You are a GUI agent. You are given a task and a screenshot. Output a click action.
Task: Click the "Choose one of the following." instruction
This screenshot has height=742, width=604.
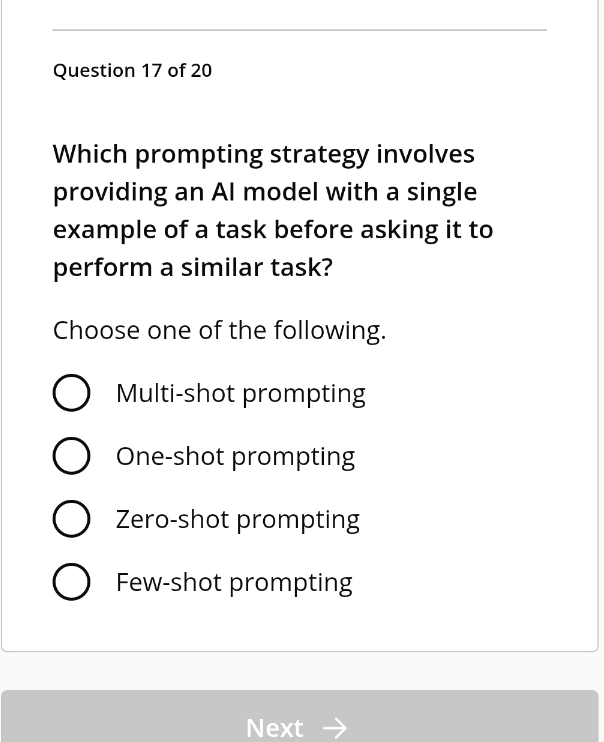click(x=219, y=331)
